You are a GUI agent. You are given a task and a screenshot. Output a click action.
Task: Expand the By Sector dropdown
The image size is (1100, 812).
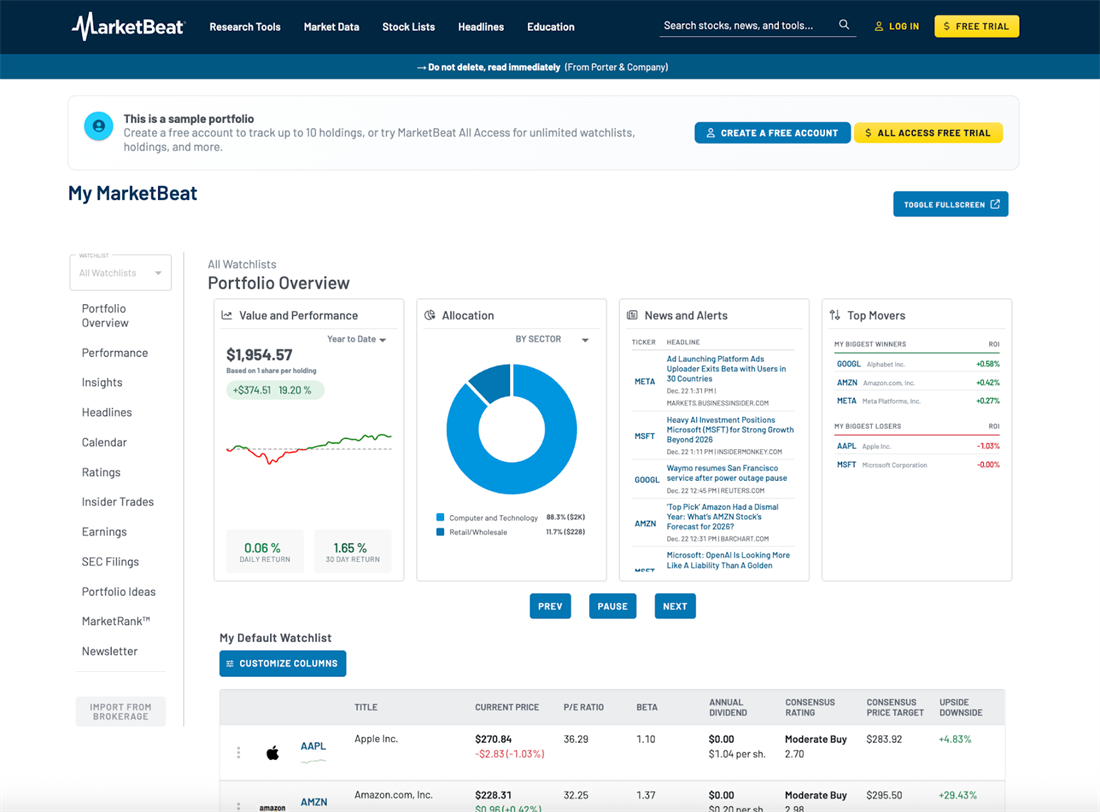(x=551, y=339)
